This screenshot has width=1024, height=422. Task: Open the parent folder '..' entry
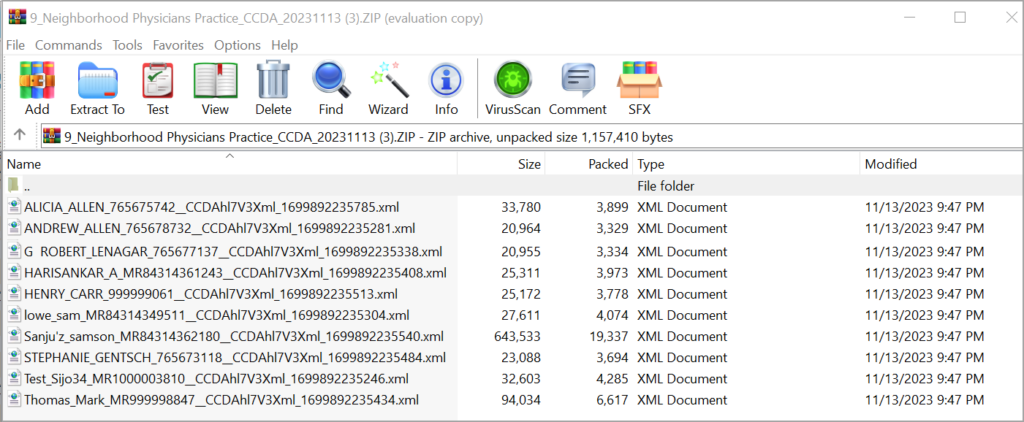click(x=27, y=186)
